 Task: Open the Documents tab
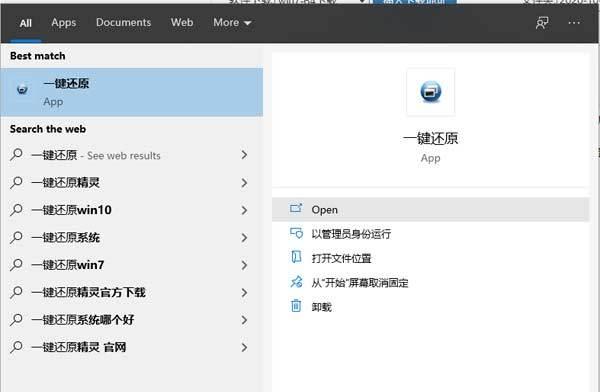tap(123, 22)
